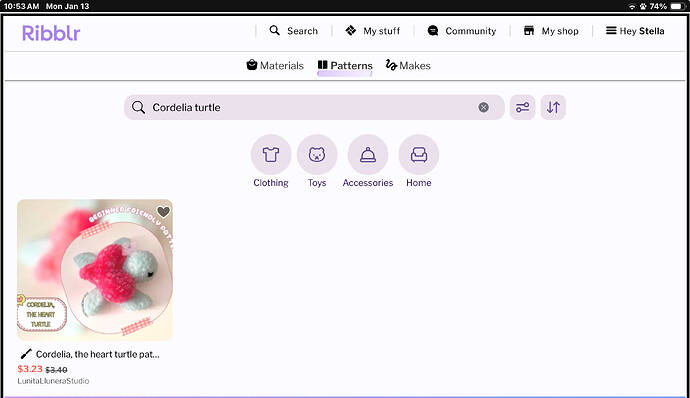
Task: Click the Cordelia turtle search field
Action: click(x=314, y=107)
